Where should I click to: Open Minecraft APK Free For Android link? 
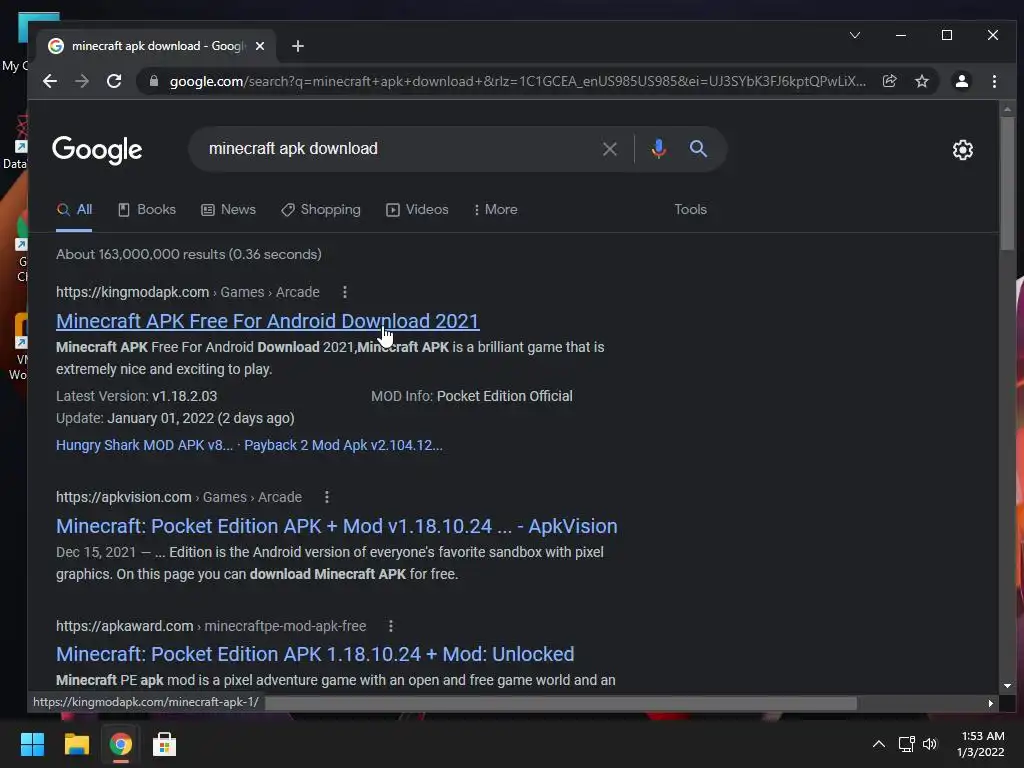(267, 321)
